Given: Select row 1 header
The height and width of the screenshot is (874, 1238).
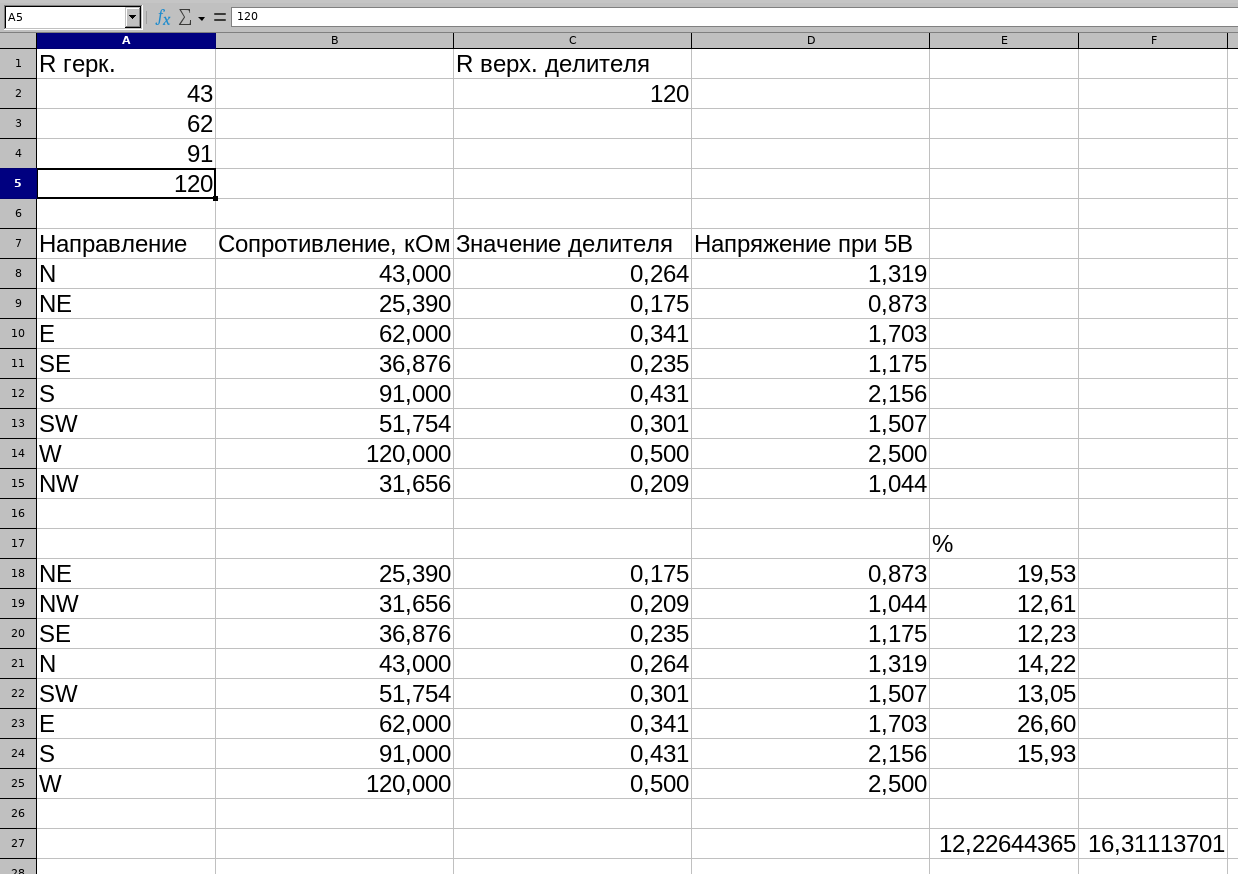Looking at the screenshot, I should tap(18, 63).
